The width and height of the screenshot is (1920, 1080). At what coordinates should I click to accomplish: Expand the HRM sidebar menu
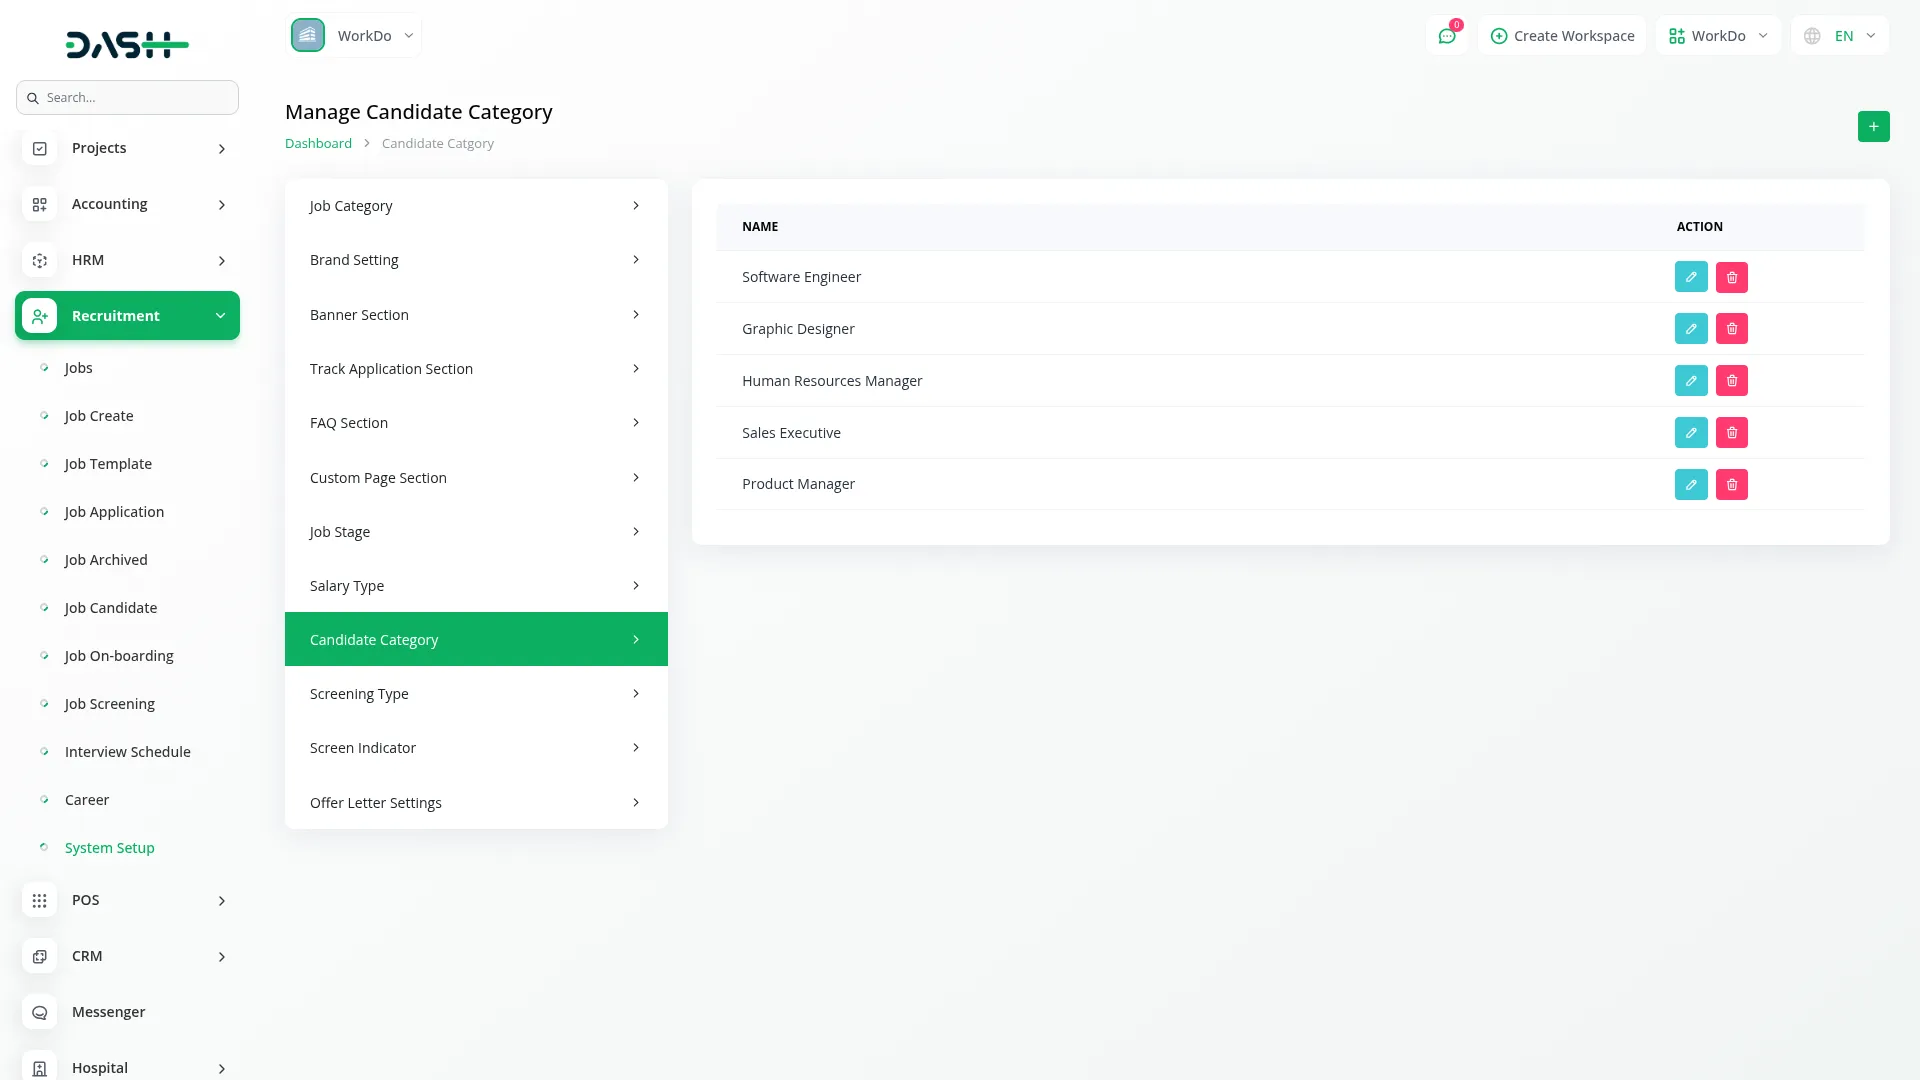coord(127,260)
